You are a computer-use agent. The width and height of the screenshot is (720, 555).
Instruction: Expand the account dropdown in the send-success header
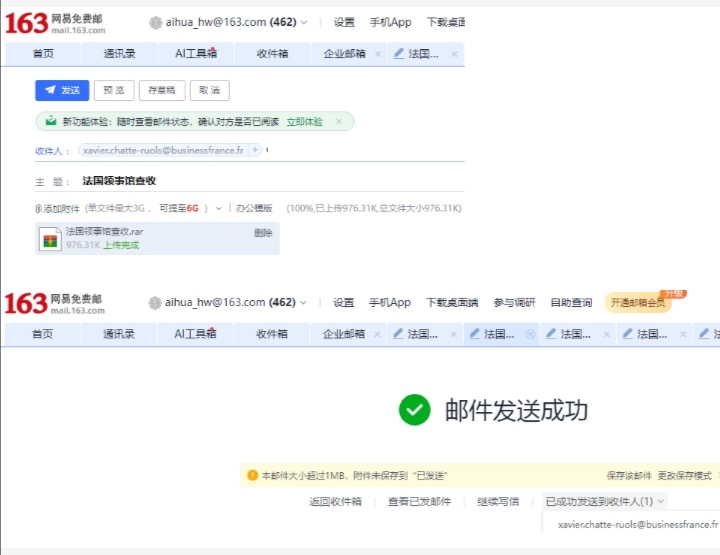coord(303,303)
